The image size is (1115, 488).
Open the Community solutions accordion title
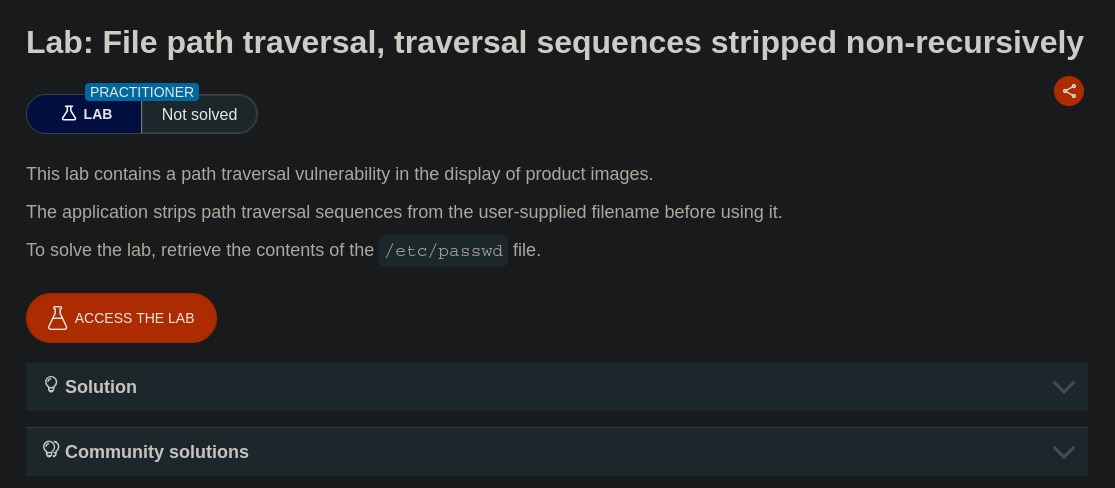pyautogui.click(x=157, y=452)
